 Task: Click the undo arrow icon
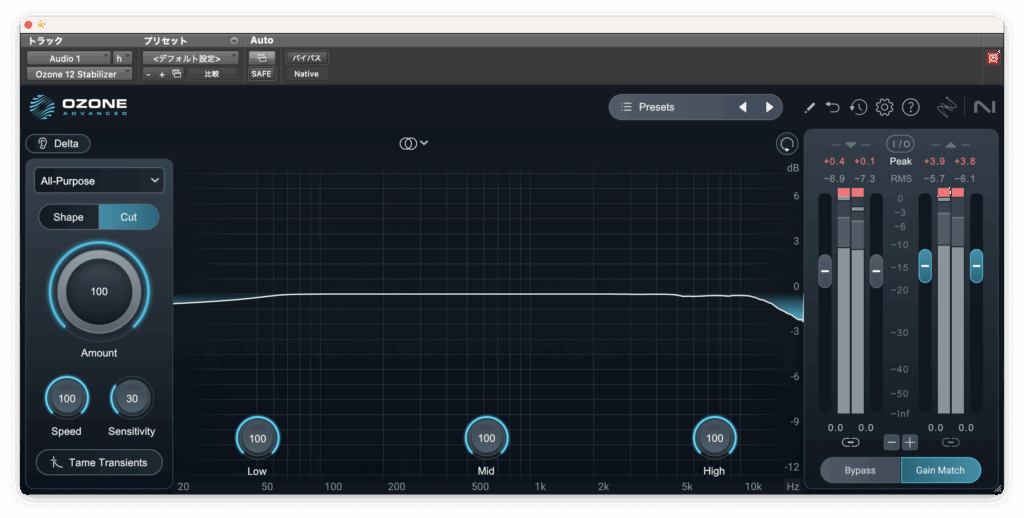pos(833,107)
